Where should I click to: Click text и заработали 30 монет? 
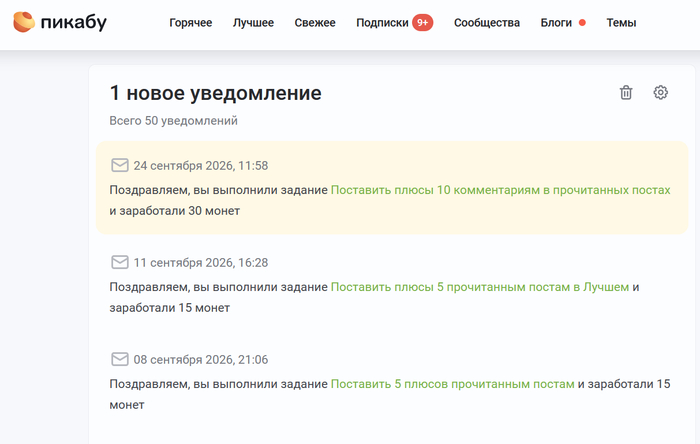pyautogui.click(x=175, y=211)
